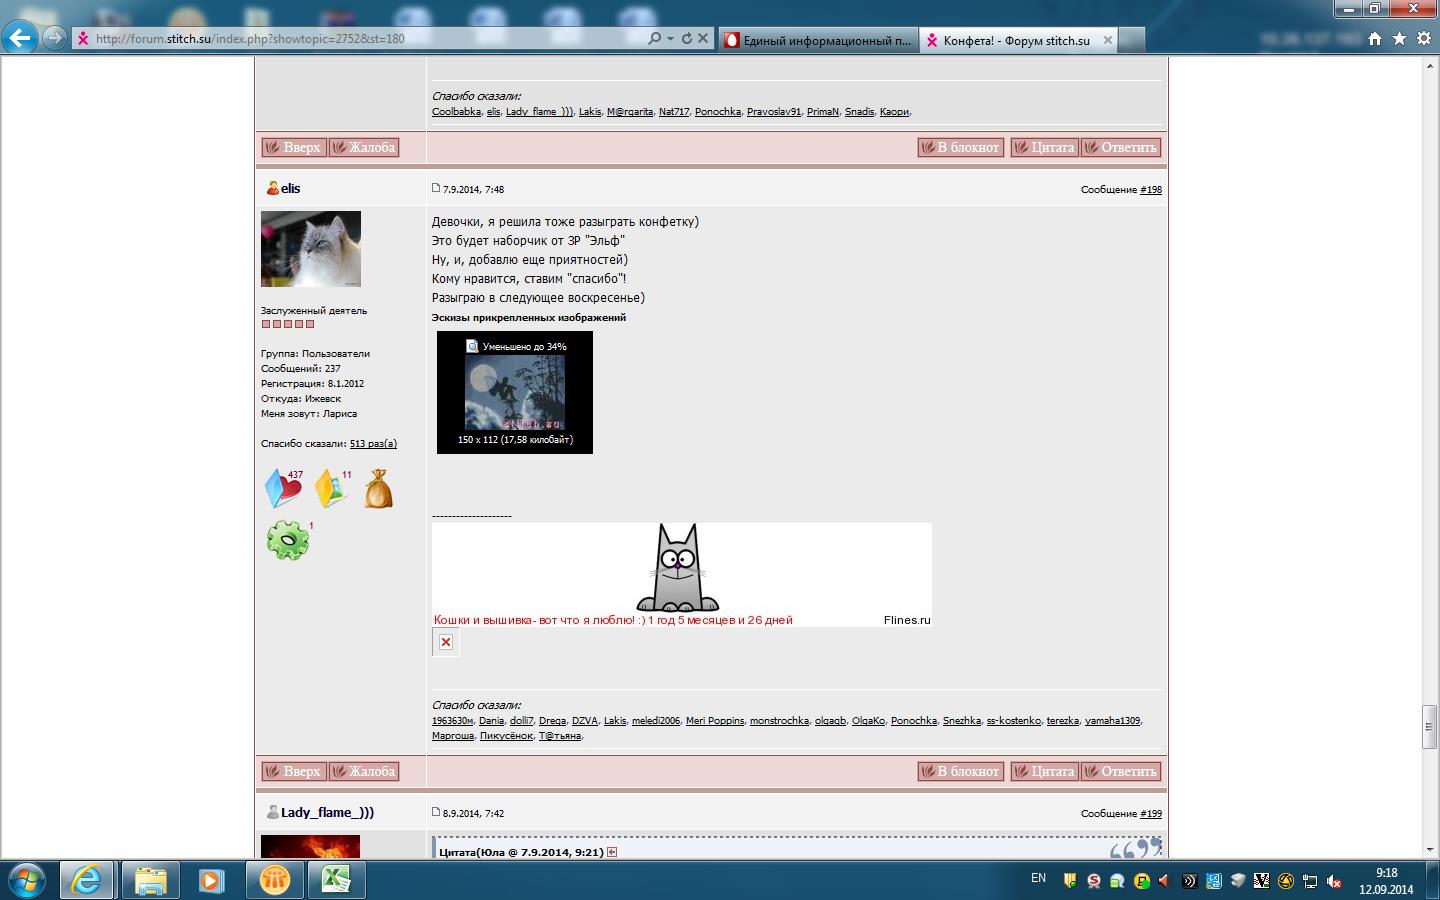Viewport: 1440px width, 900px height.
Task: Open browser Favorites star icon
Action: (1399, 39)
